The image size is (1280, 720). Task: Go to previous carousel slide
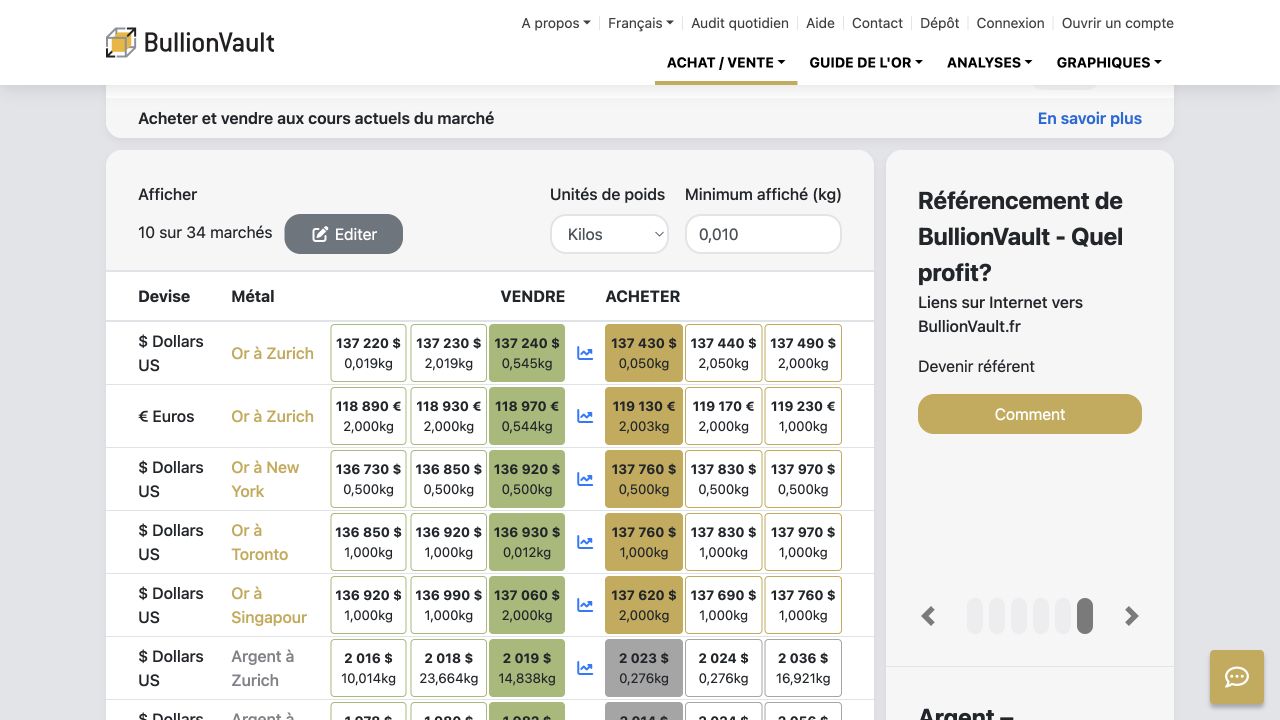click(x=929, y=616)
